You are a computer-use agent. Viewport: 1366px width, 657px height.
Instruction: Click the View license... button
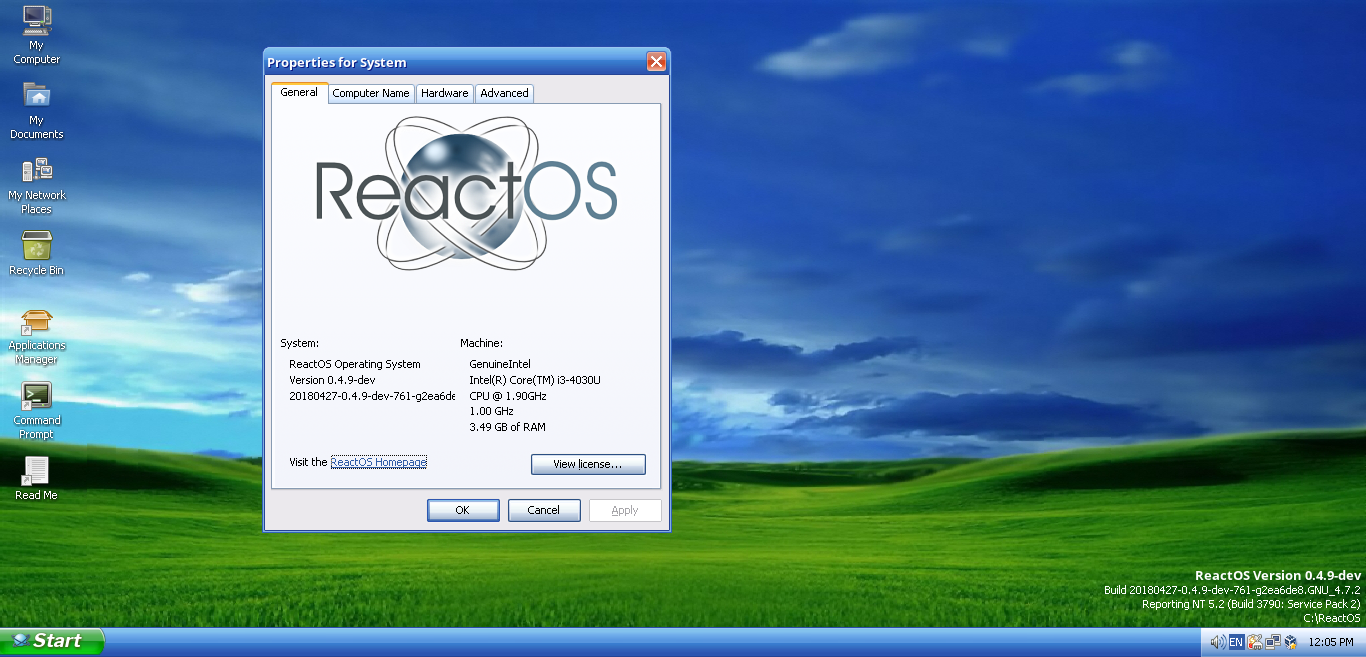tap(588, 464)
